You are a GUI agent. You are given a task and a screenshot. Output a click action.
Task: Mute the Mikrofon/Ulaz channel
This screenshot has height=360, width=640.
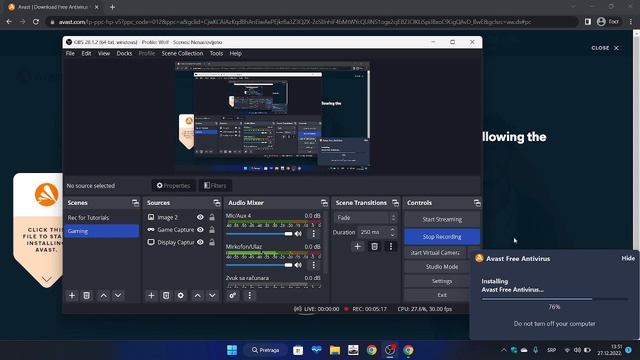[x=298, y=265]
